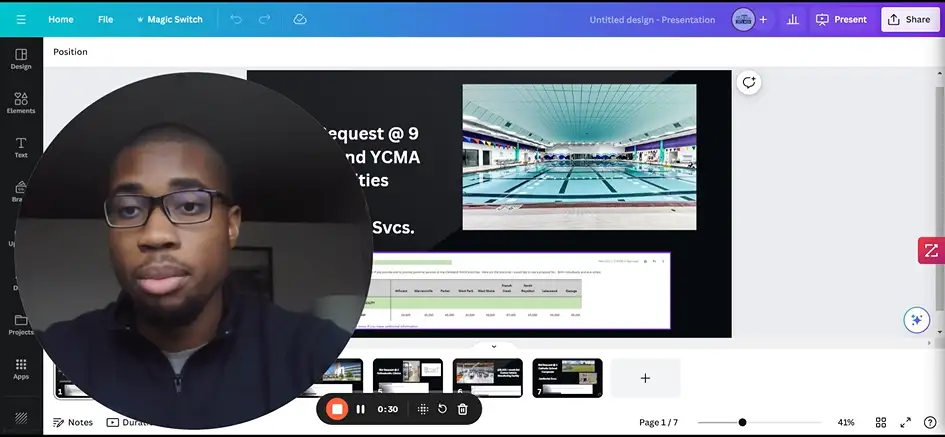Open the Apps panel
This screenshot has height=437, width=945.
coord(21,368)
